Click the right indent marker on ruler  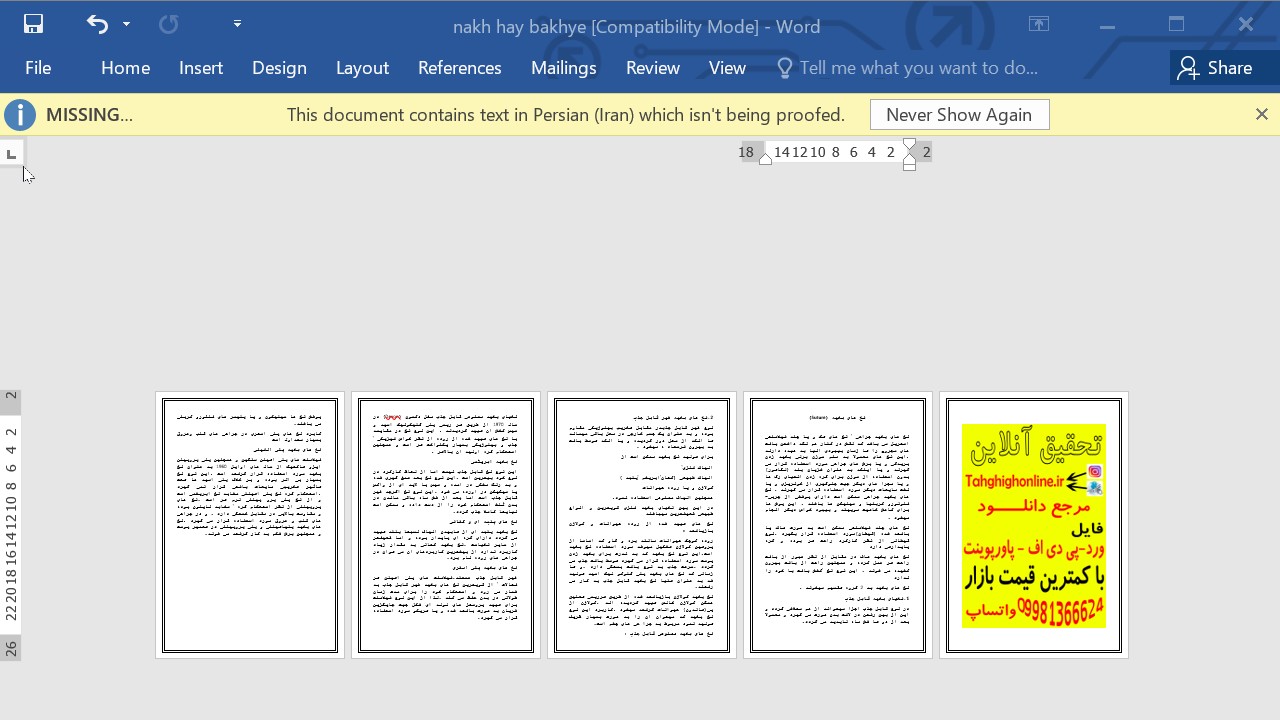(765, 159)
